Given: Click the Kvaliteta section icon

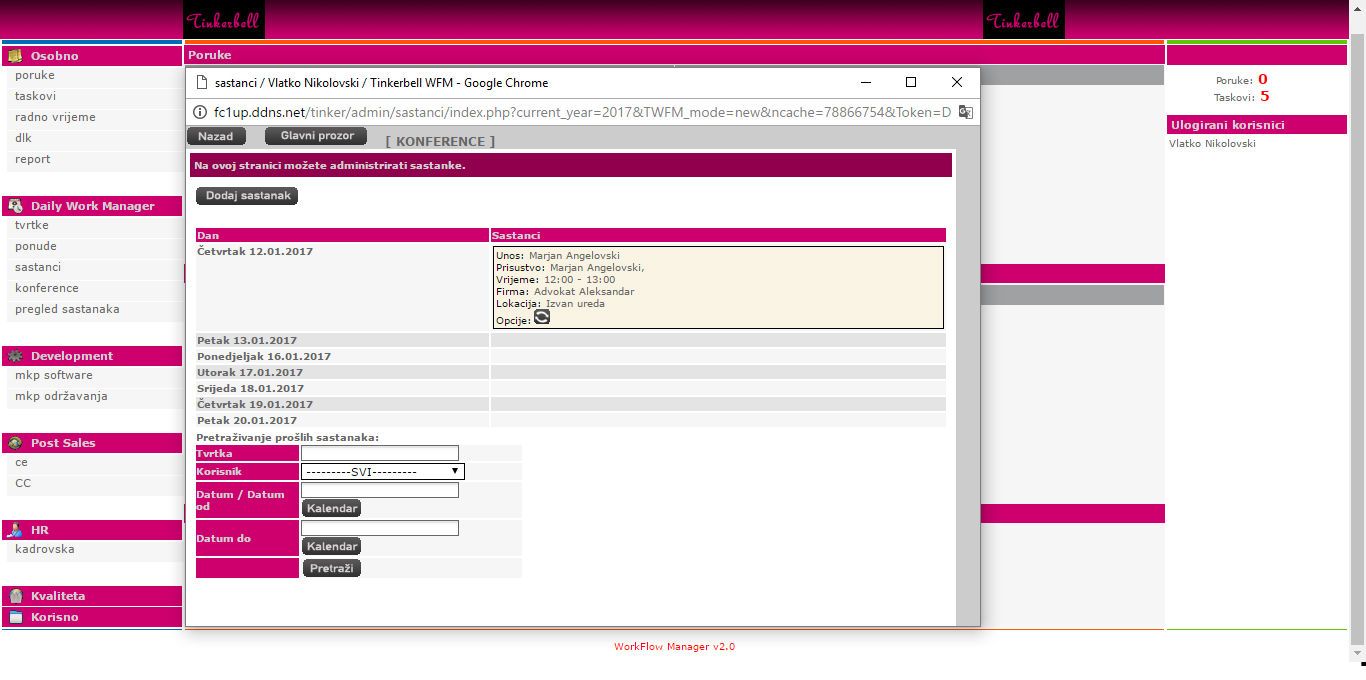Looking at the screenshot, I should [15, 596].
